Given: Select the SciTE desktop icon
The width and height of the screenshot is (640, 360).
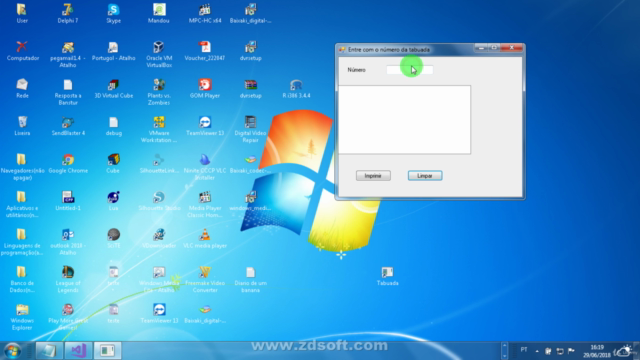Looking at the screenshot, I should (x=113, y=238).
